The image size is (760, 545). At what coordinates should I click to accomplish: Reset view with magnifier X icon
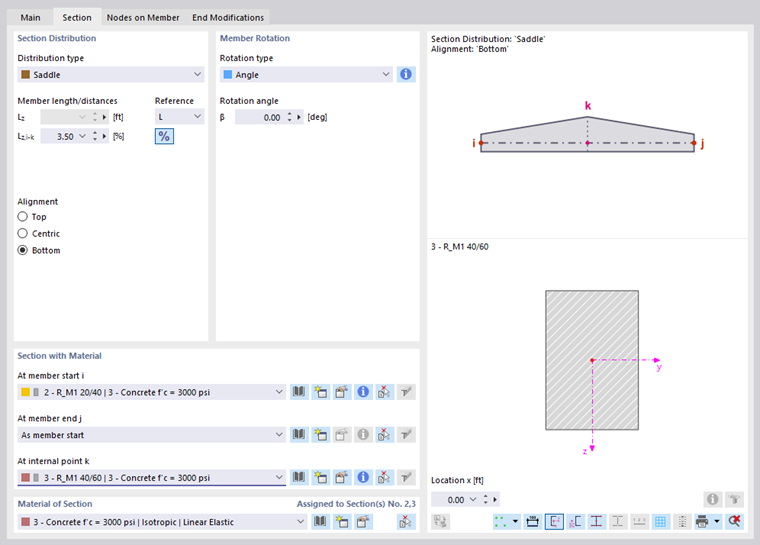[x=734, y=522]
